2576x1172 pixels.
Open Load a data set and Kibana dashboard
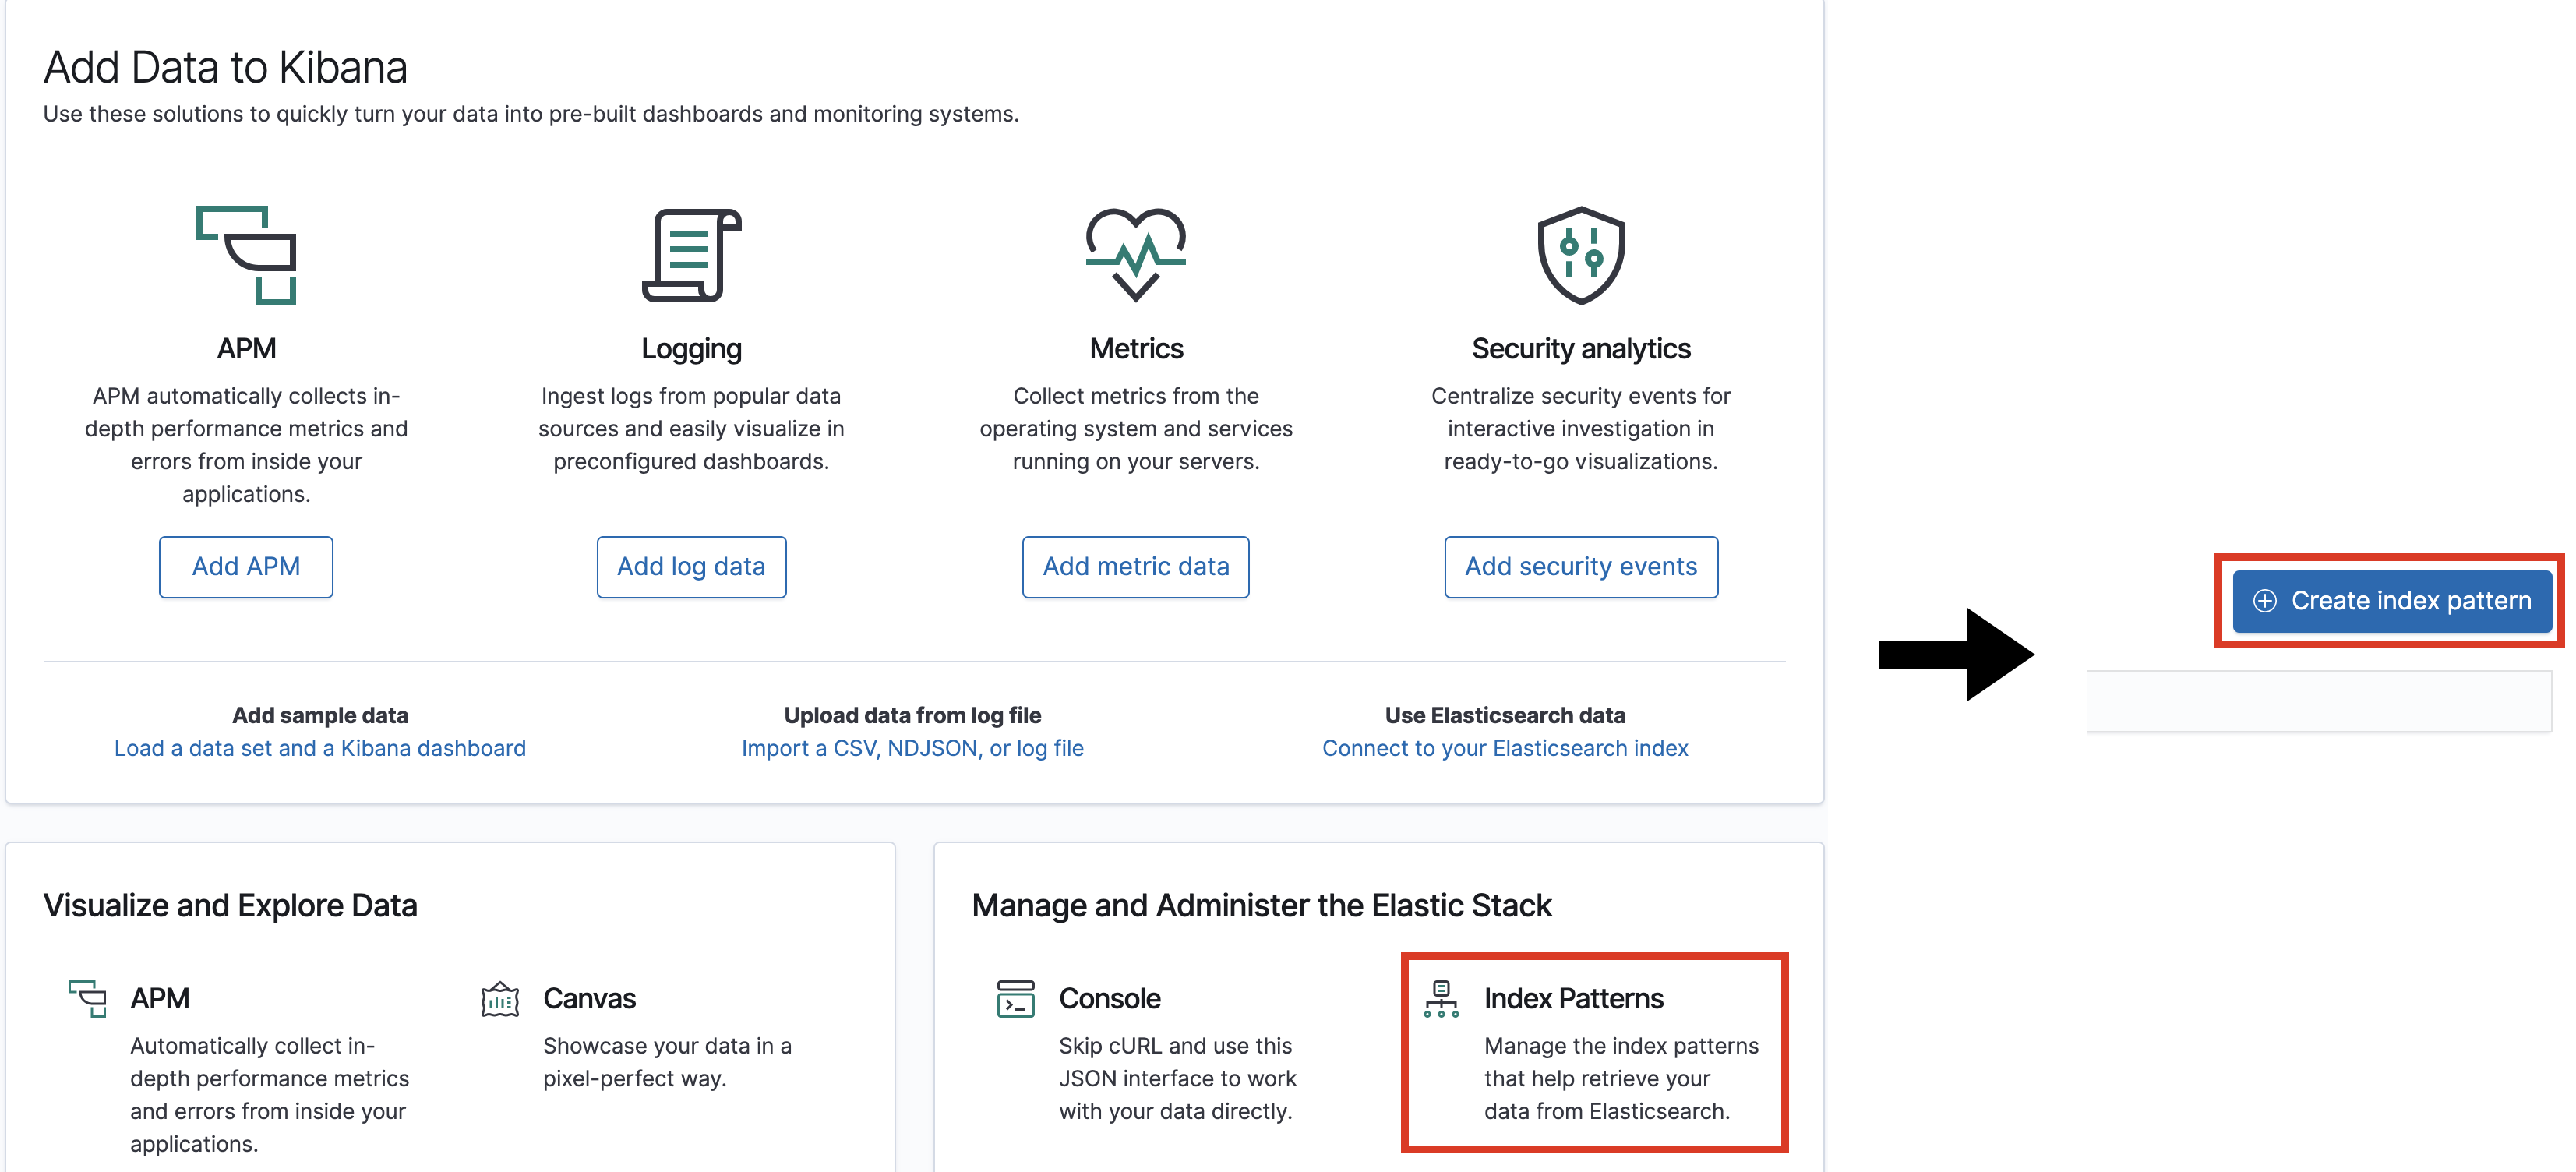pyautogui.click(x=320, y=748)
